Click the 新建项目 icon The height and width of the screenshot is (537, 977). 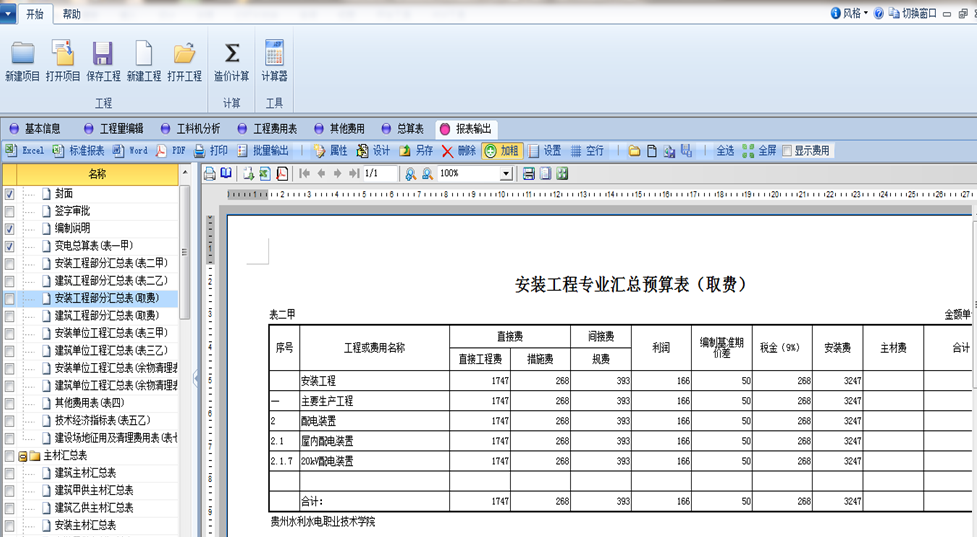22,54
